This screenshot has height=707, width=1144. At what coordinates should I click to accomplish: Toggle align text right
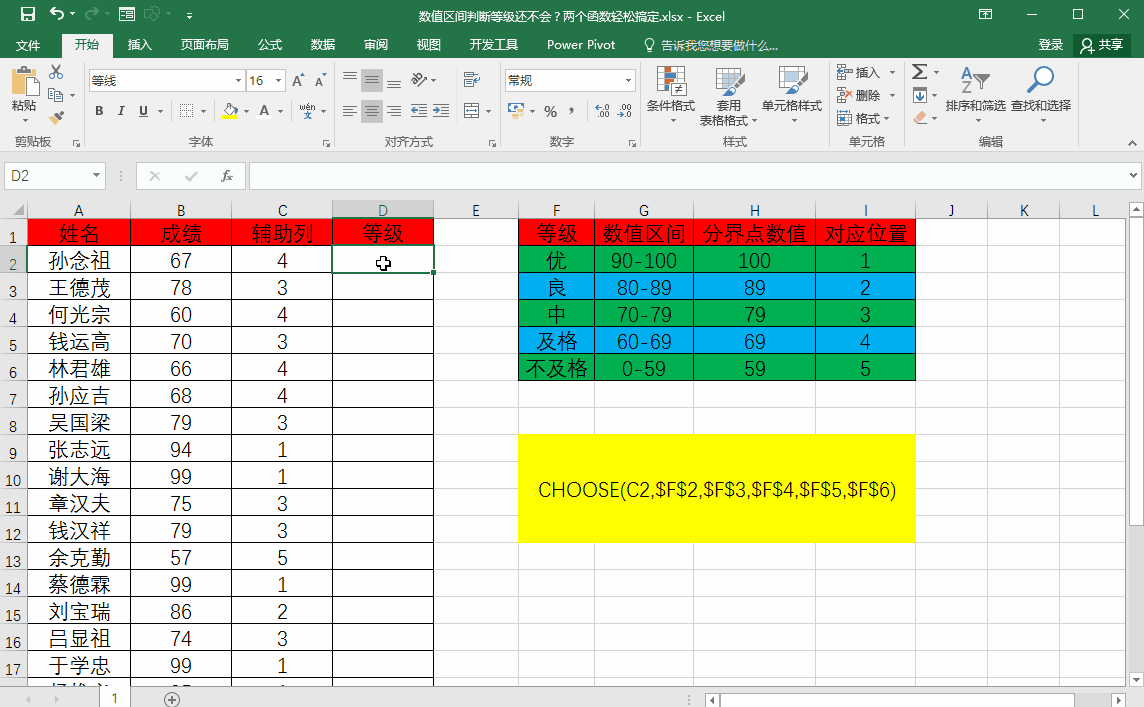click(394, 111)
